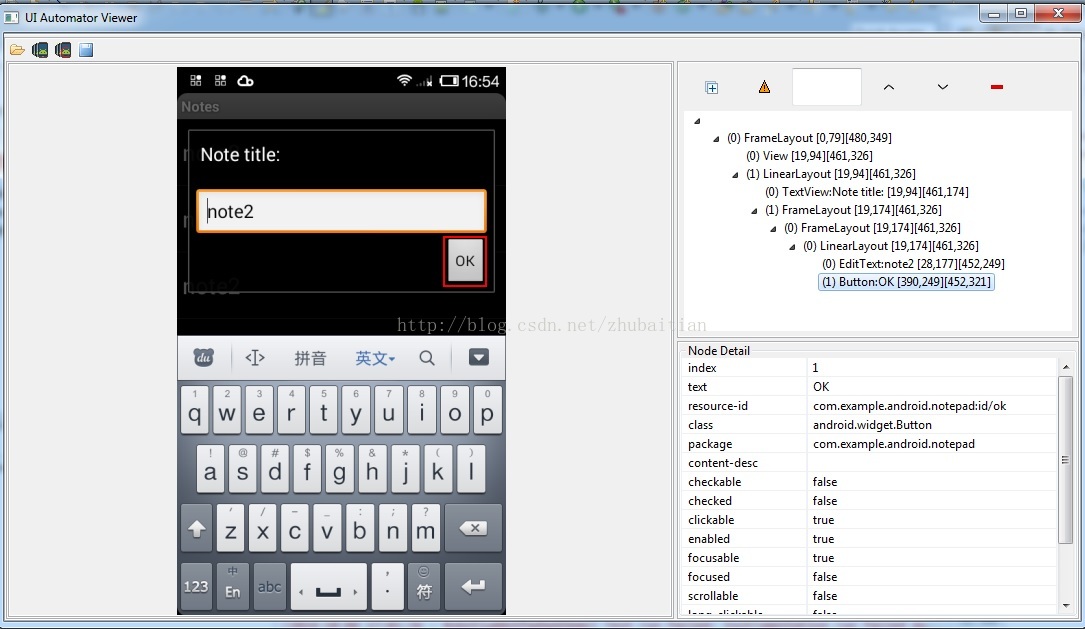Tap the 中/En language switch key
Image resolution: width=1085 pixels, height=629 pixels.
tap(232, 586)
